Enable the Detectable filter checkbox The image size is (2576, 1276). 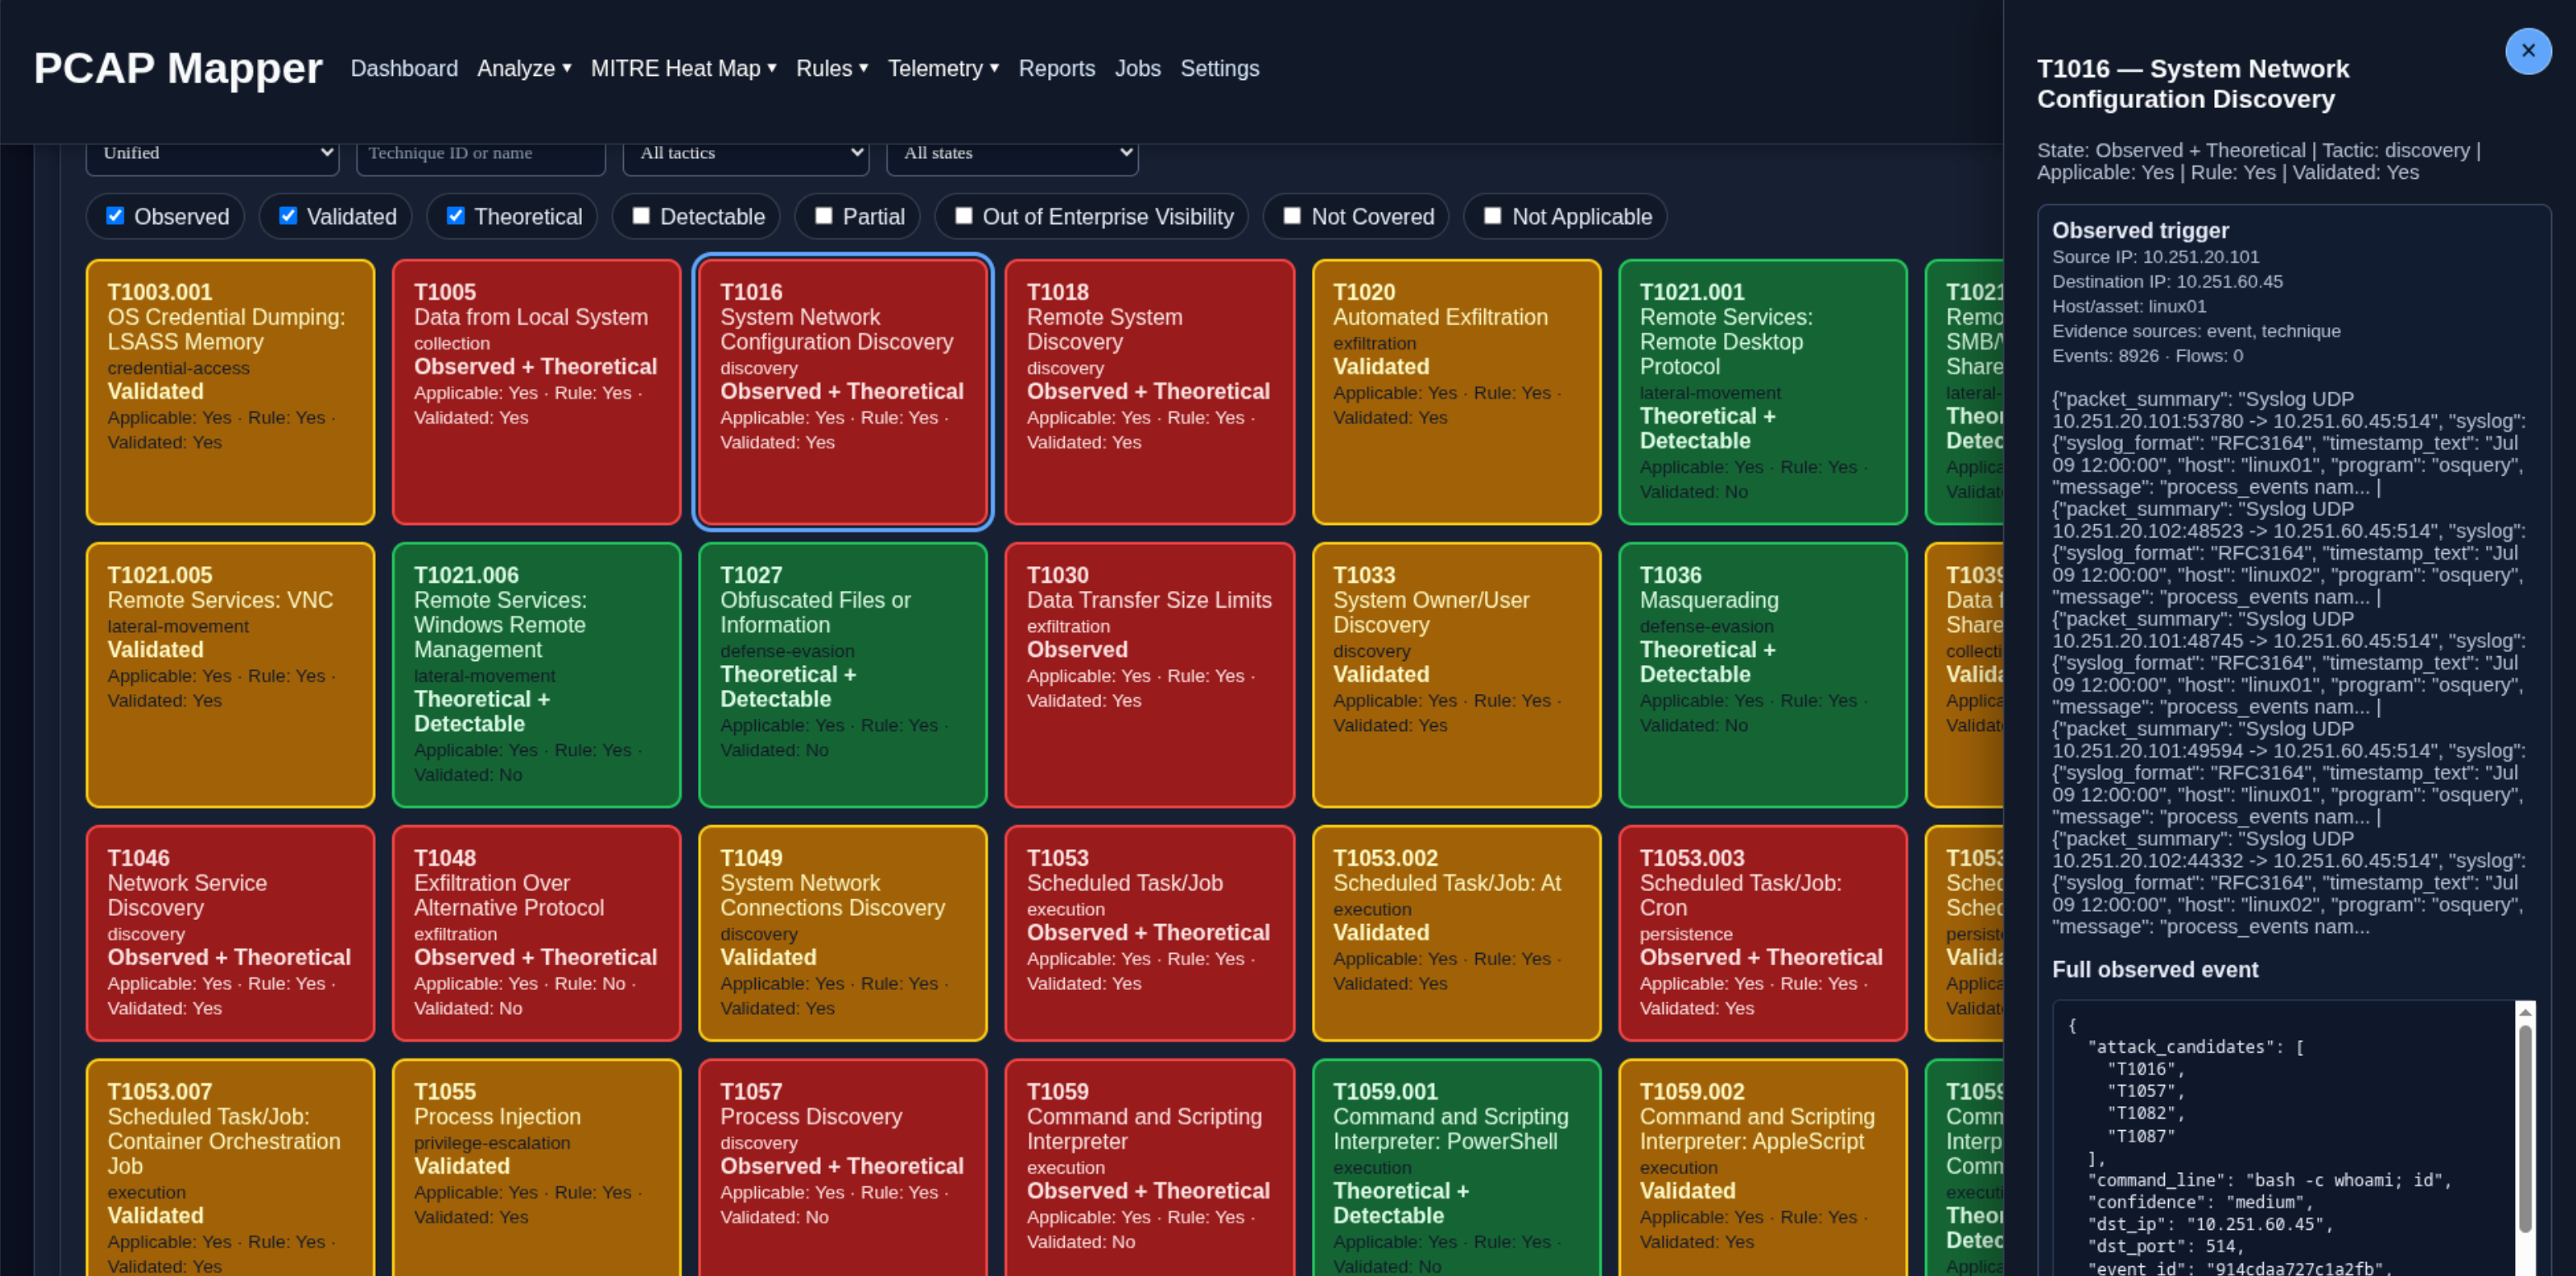pyautogui.click(x=641, y=216)
